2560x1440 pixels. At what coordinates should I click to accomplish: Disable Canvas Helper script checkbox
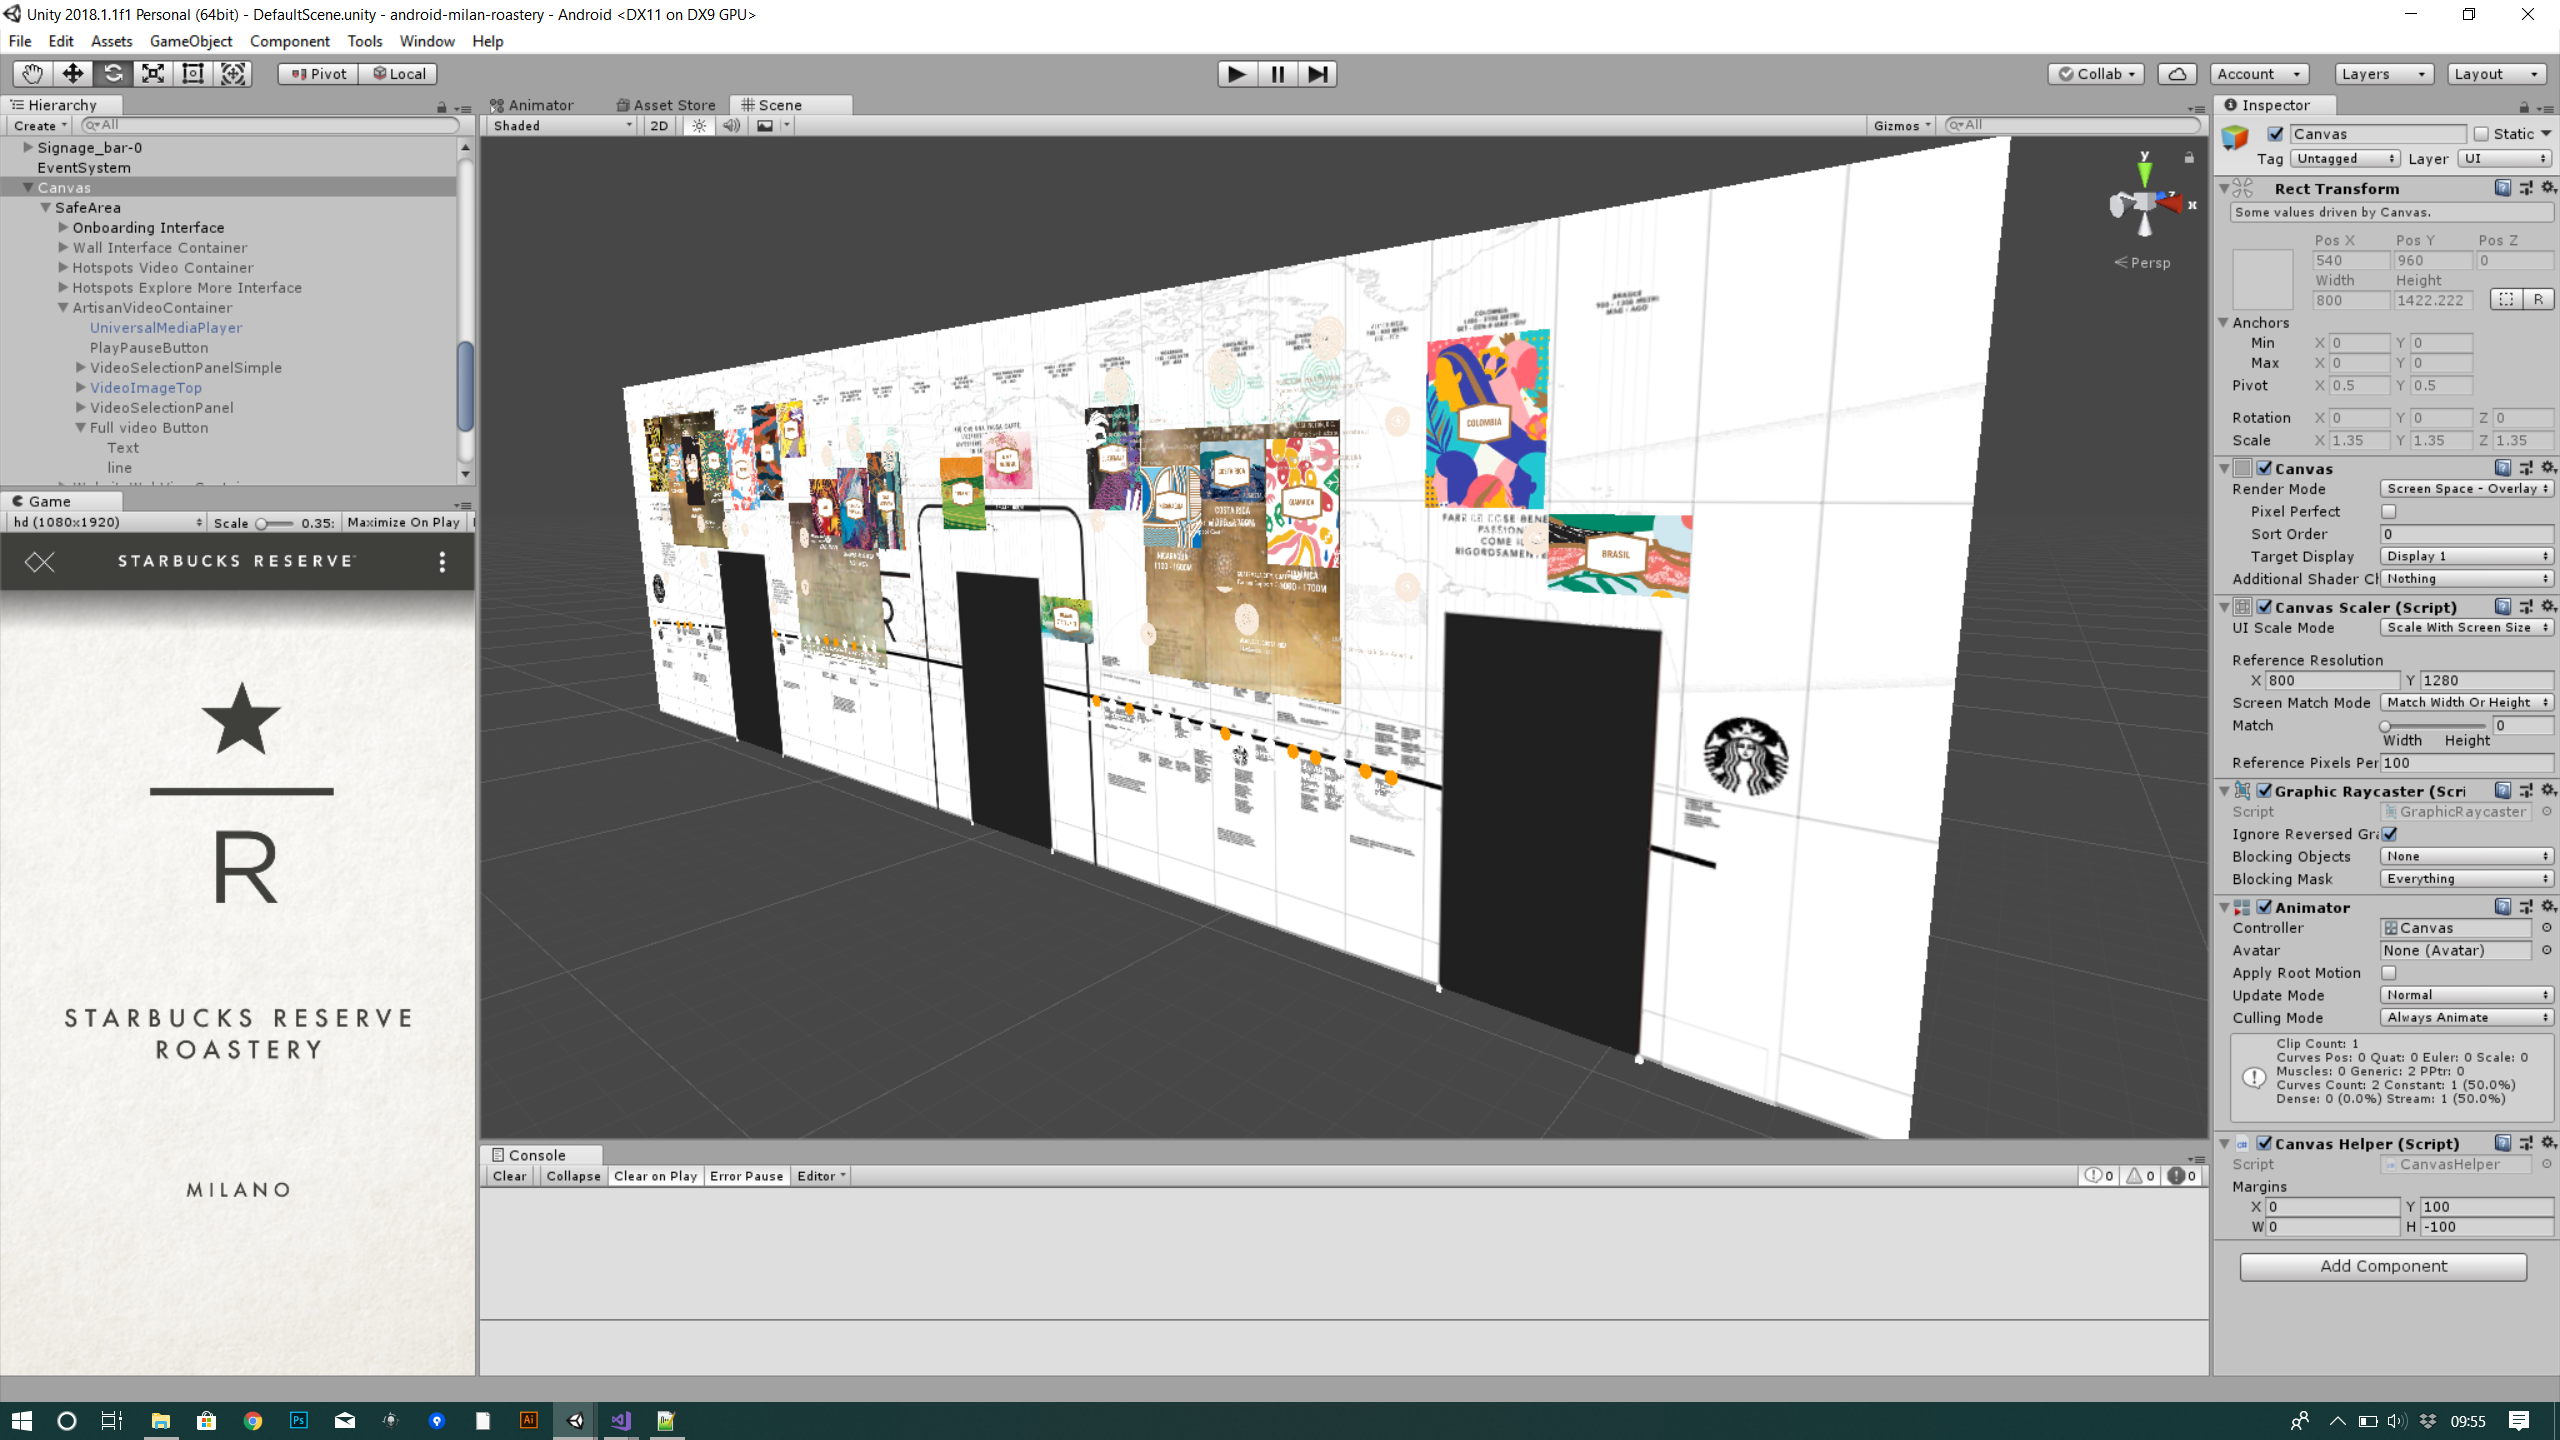click(x=2264, y=1144)
